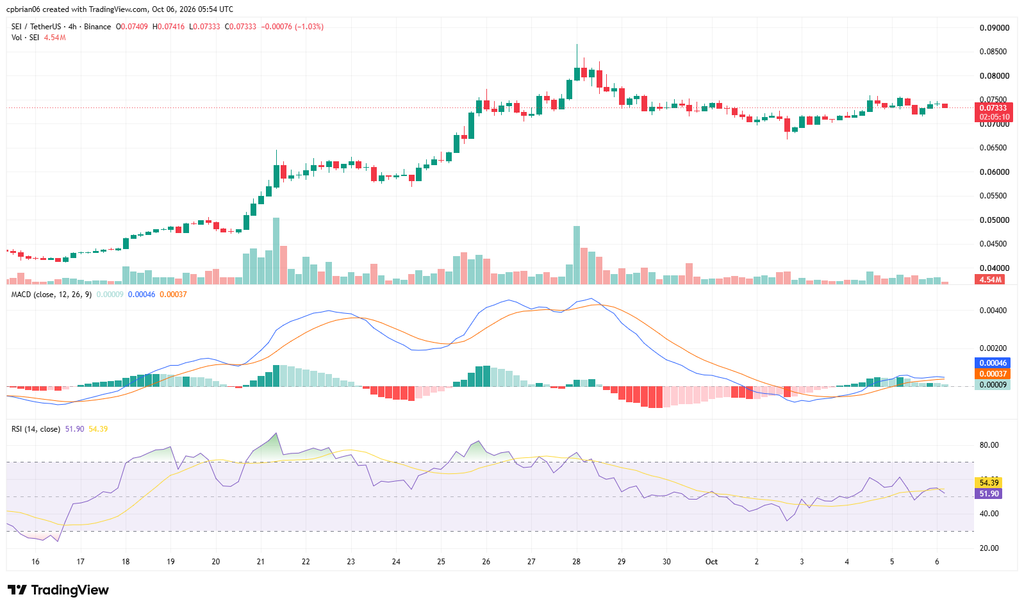
Task: Click the date label 16 on the time axis
Action: coord(35,562)
